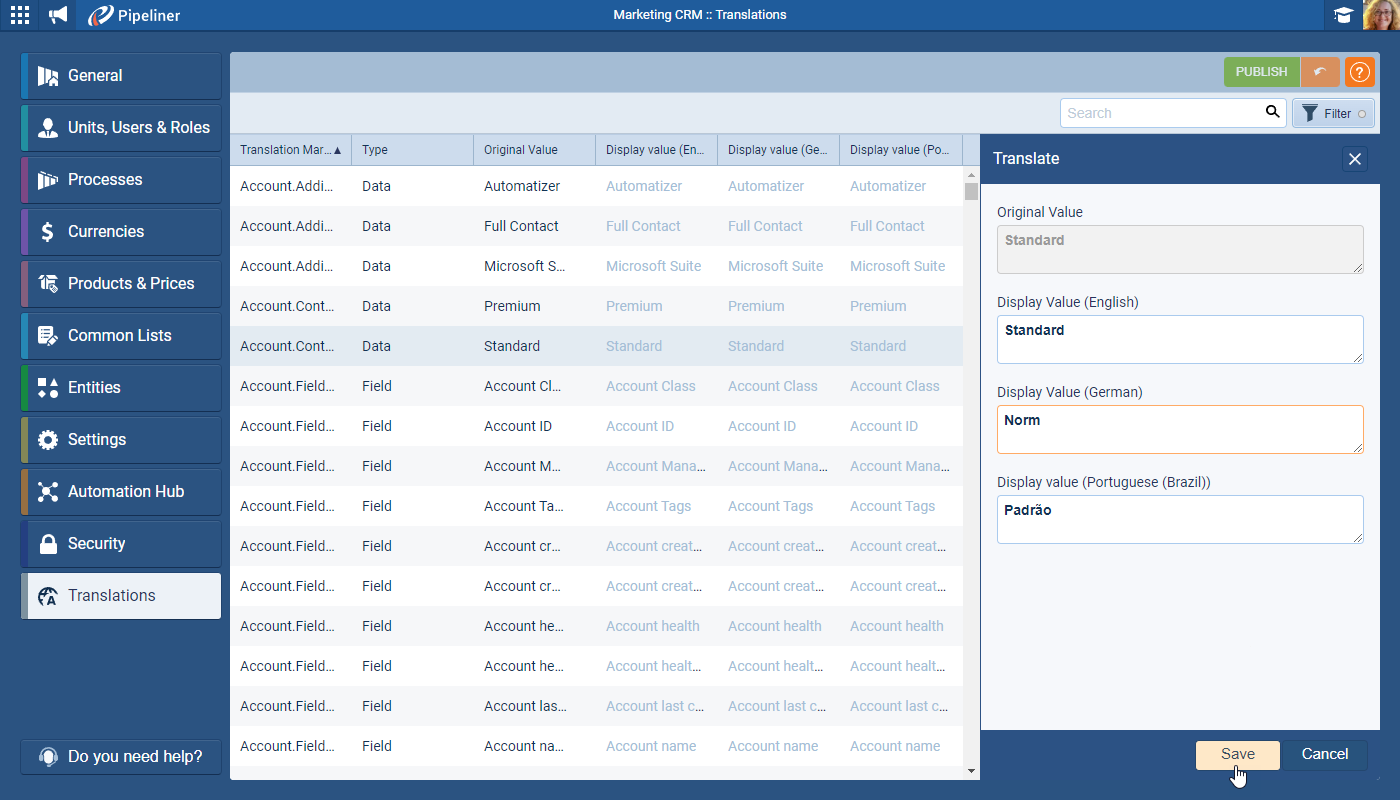1400x800 pixels.
Task: Click the orange undo arrow button
Action: pyautogui.click(x=1320, y=72)
